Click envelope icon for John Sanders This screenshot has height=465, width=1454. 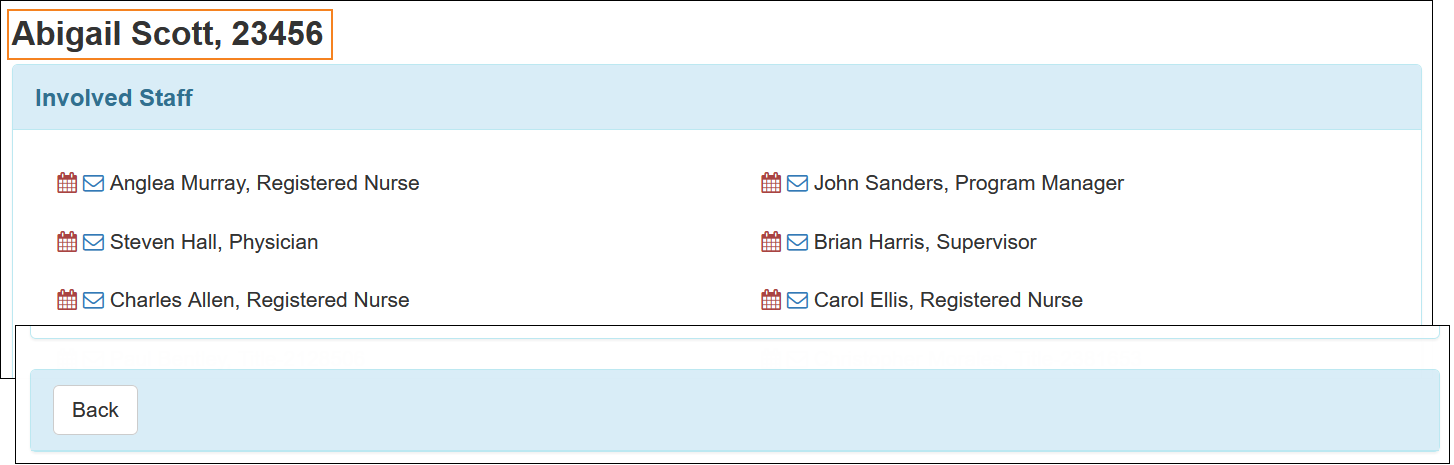[797, 183]
